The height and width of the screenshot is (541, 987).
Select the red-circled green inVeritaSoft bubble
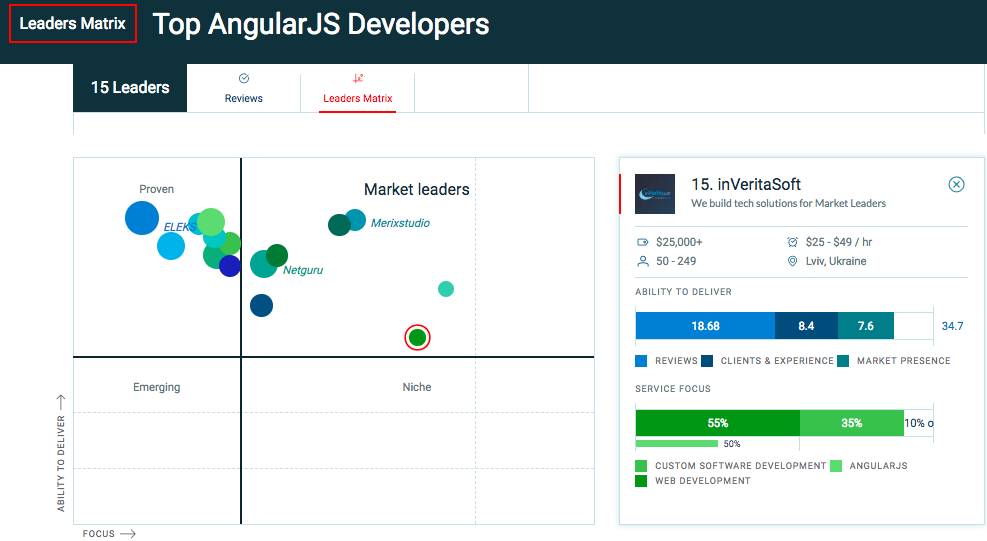click(417, 338)
